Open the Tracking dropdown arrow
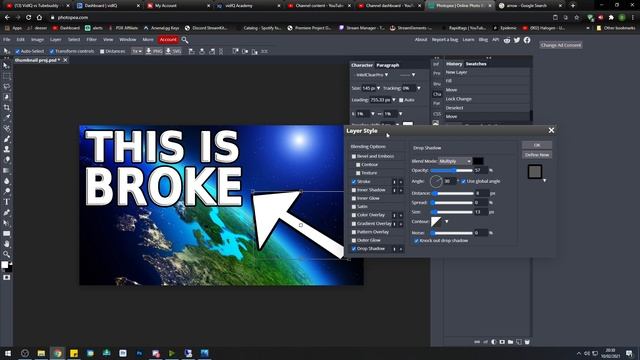 419,88
